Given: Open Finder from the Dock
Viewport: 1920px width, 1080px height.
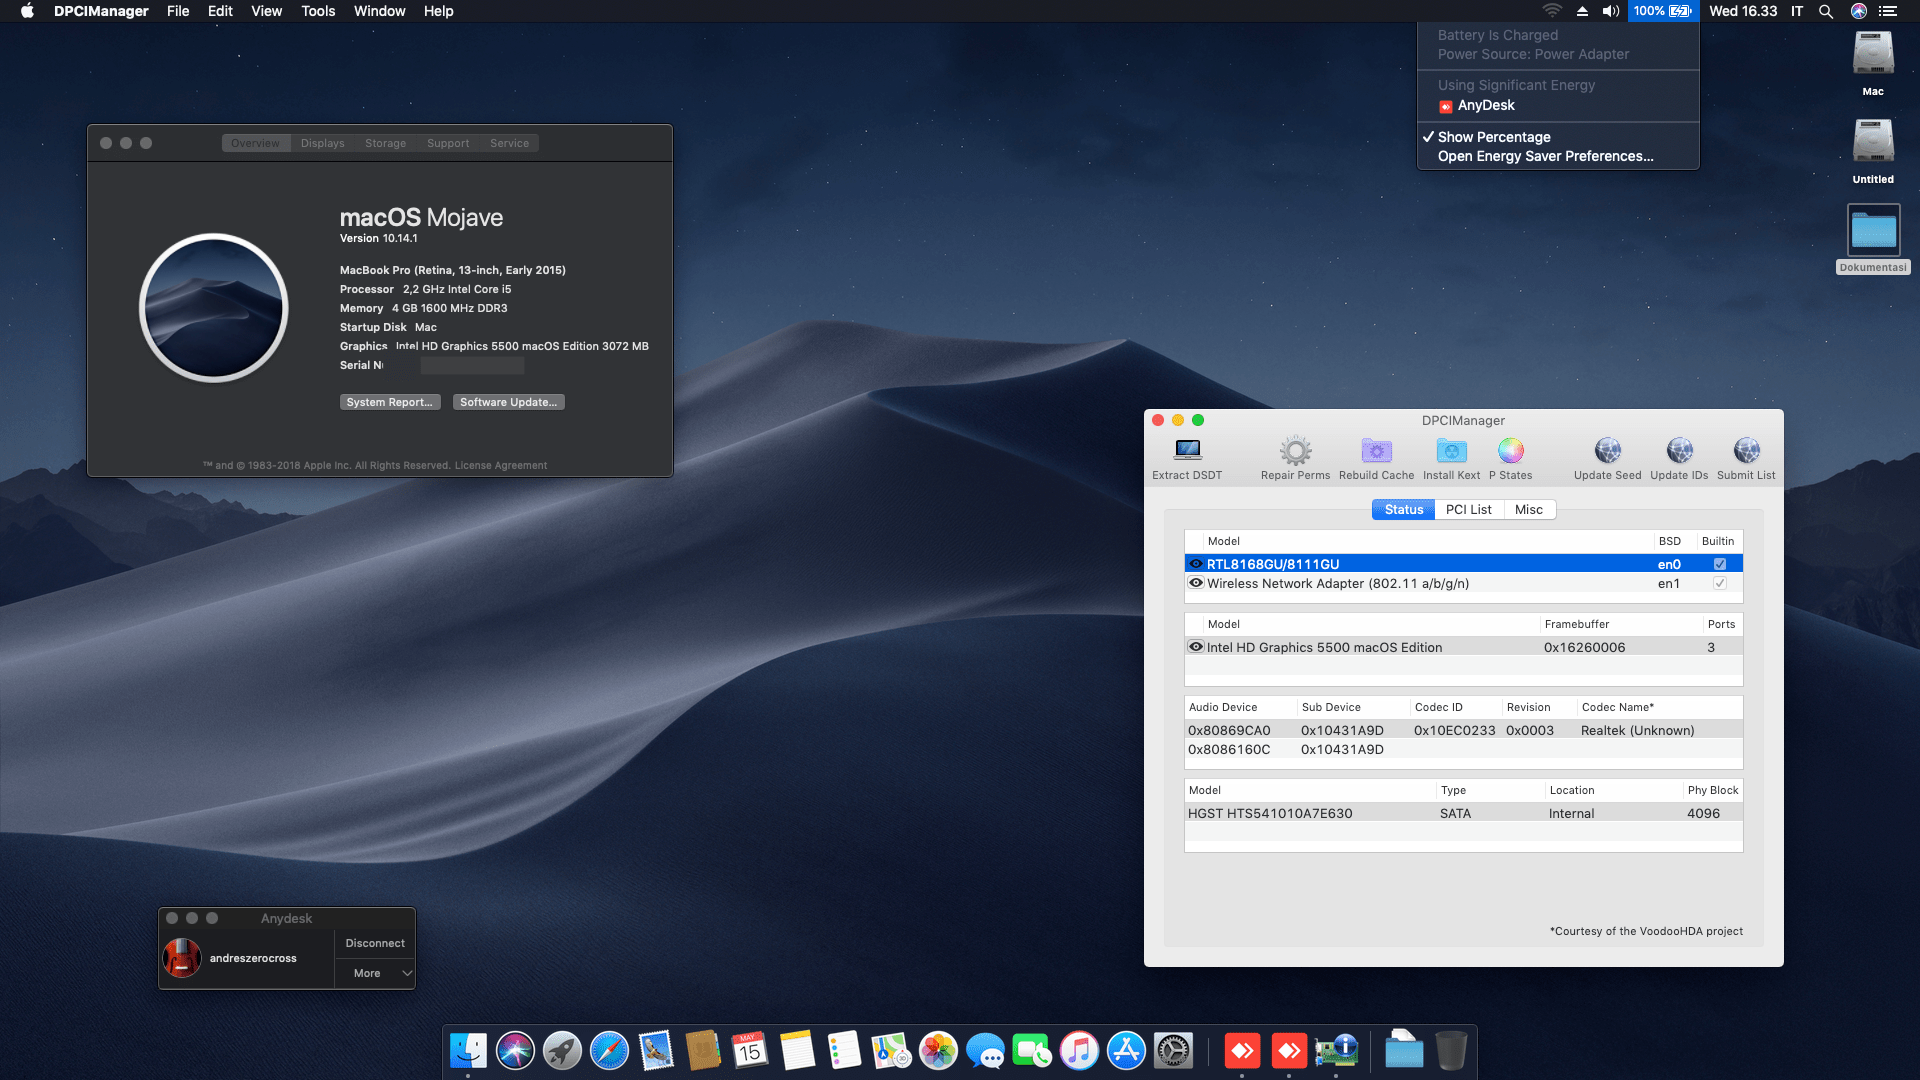Looking at the screenshot, I should tap(468, 1051).
